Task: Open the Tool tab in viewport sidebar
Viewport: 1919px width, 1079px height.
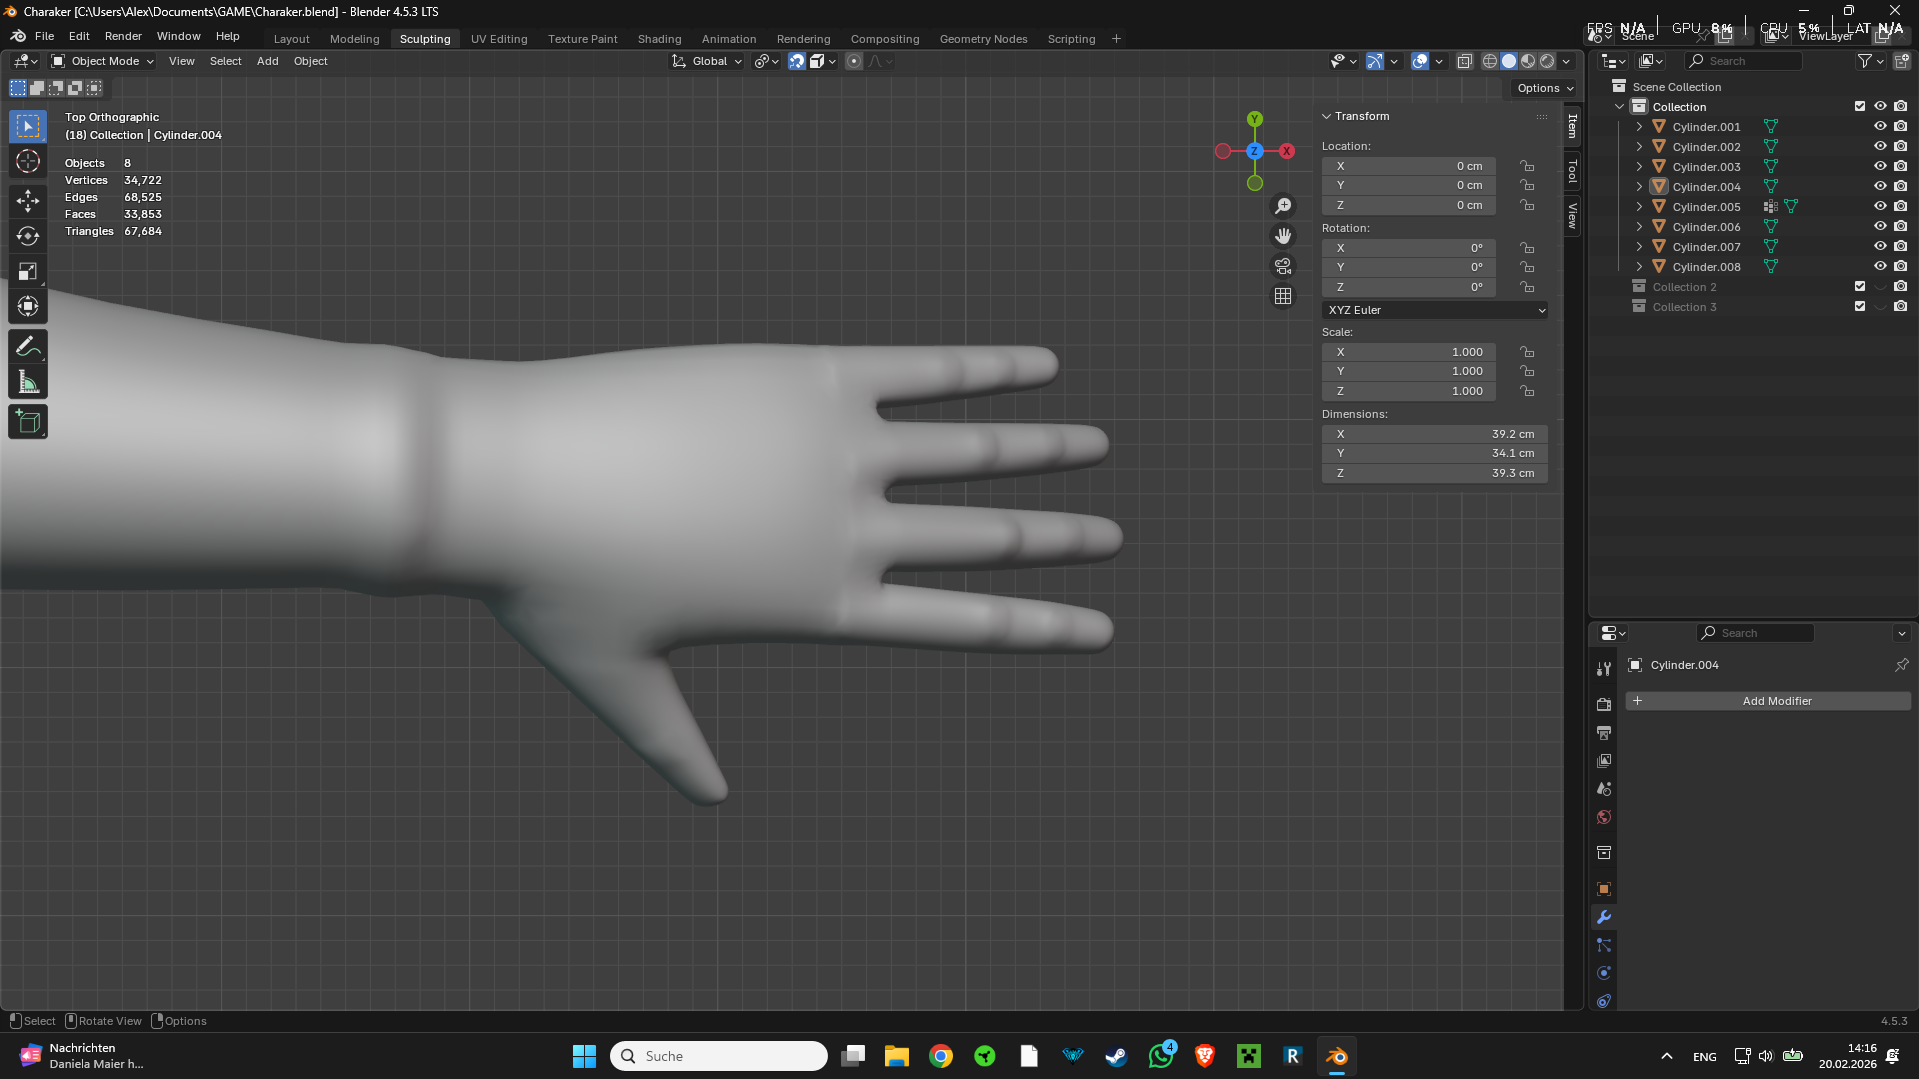Action: pos(1573,172)
